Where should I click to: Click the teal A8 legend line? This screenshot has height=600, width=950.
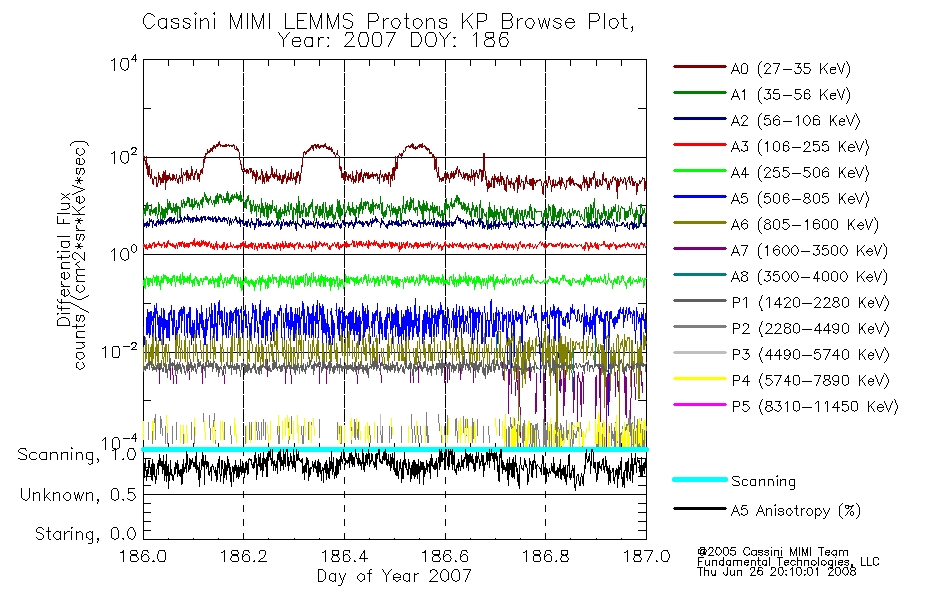pos(699,275)
